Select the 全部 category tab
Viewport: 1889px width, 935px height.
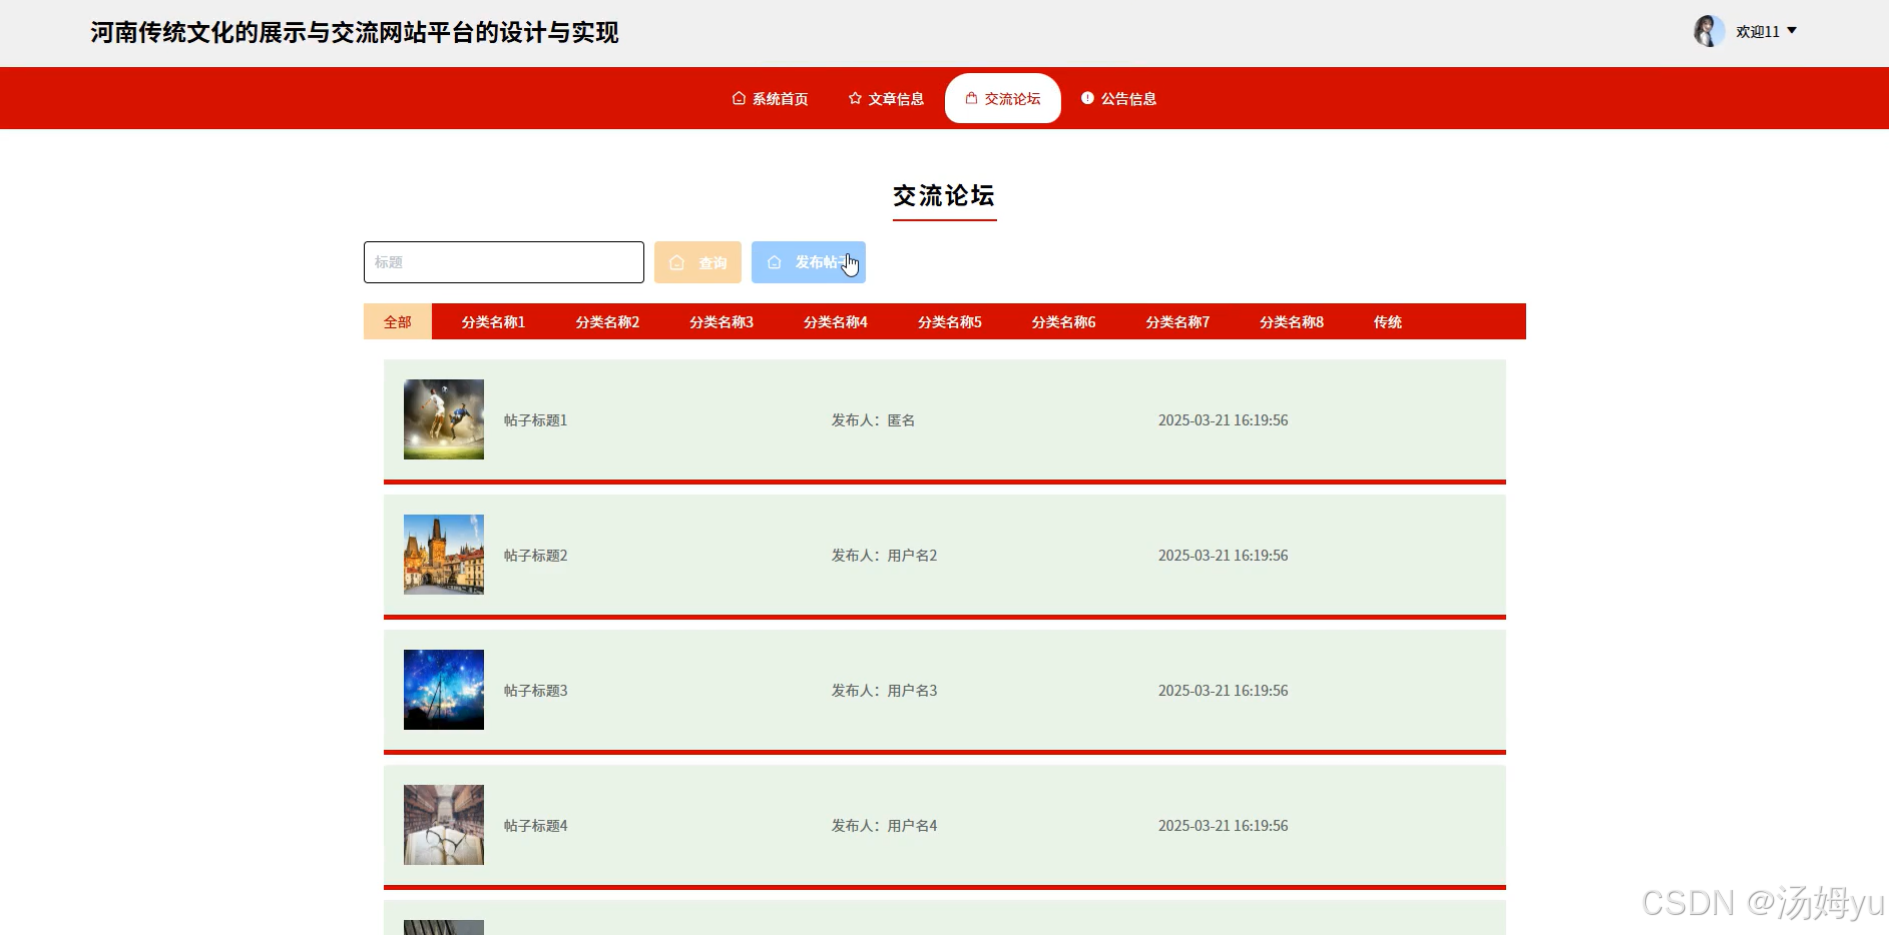[398, 322]
